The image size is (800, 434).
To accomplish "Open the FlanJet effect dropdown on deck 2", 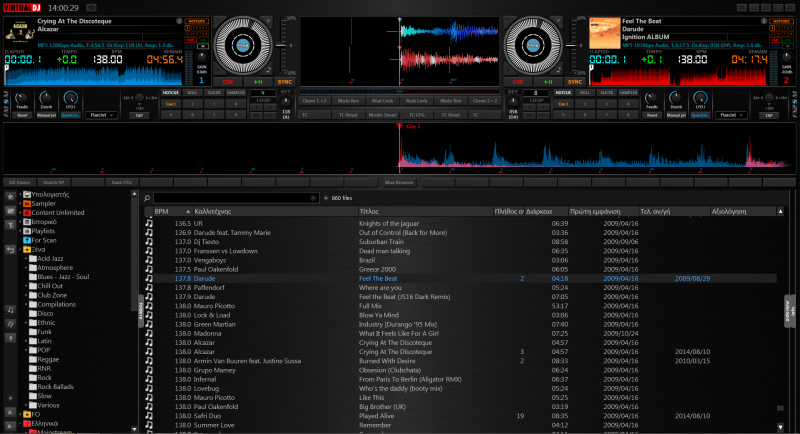I will [x=731, y=115].
